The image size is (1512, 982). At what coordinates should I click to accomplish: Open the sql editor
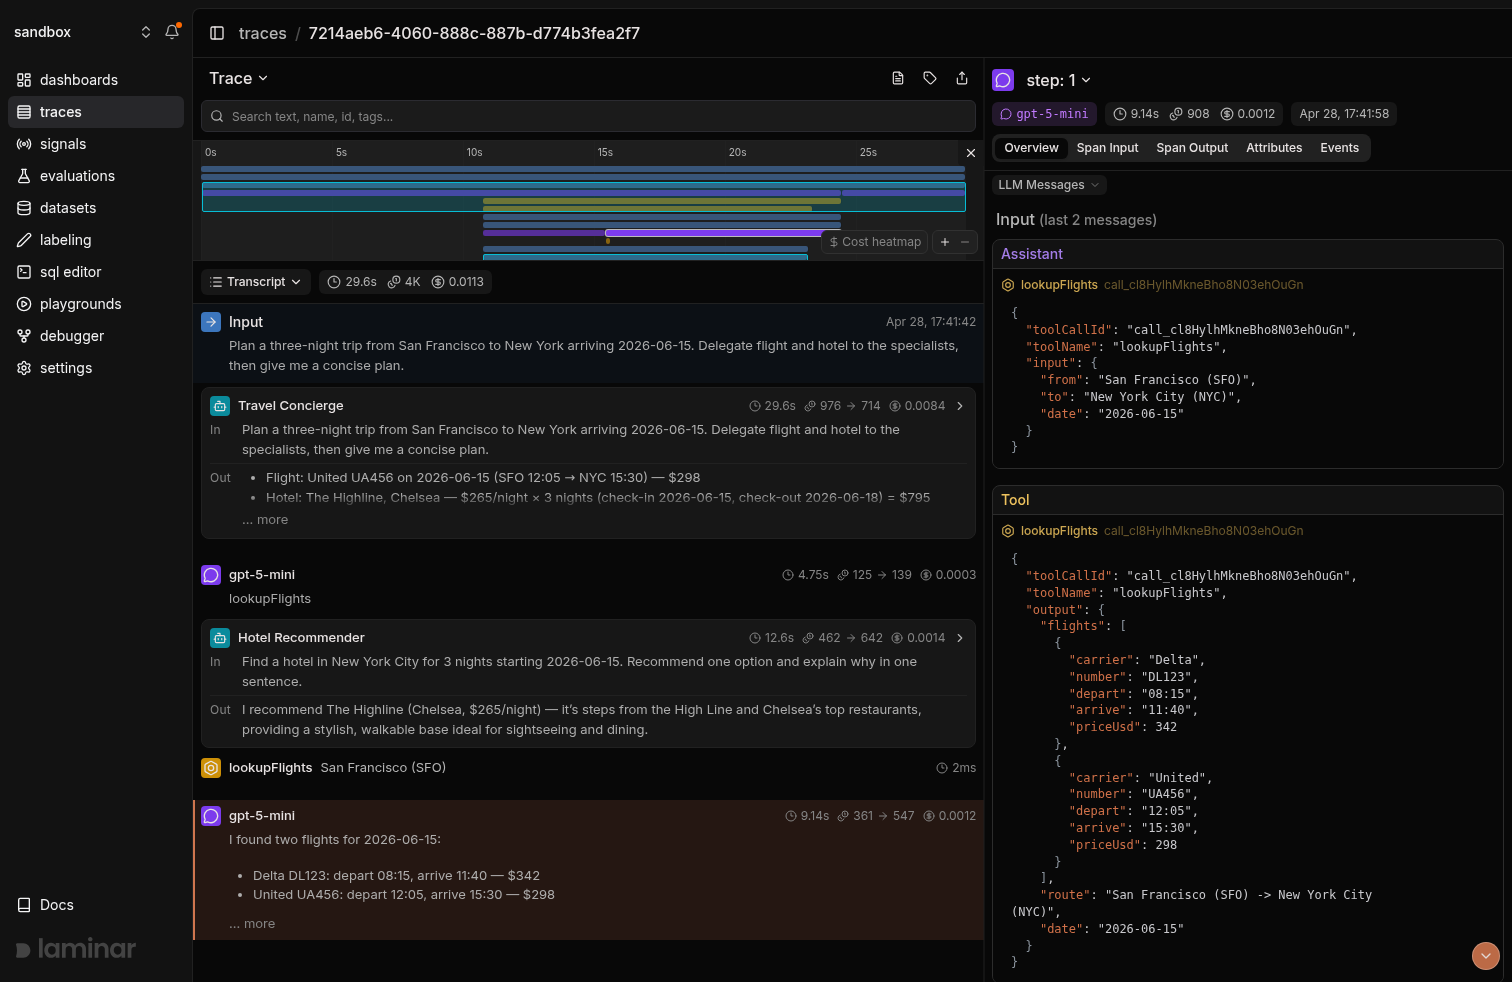96,272
